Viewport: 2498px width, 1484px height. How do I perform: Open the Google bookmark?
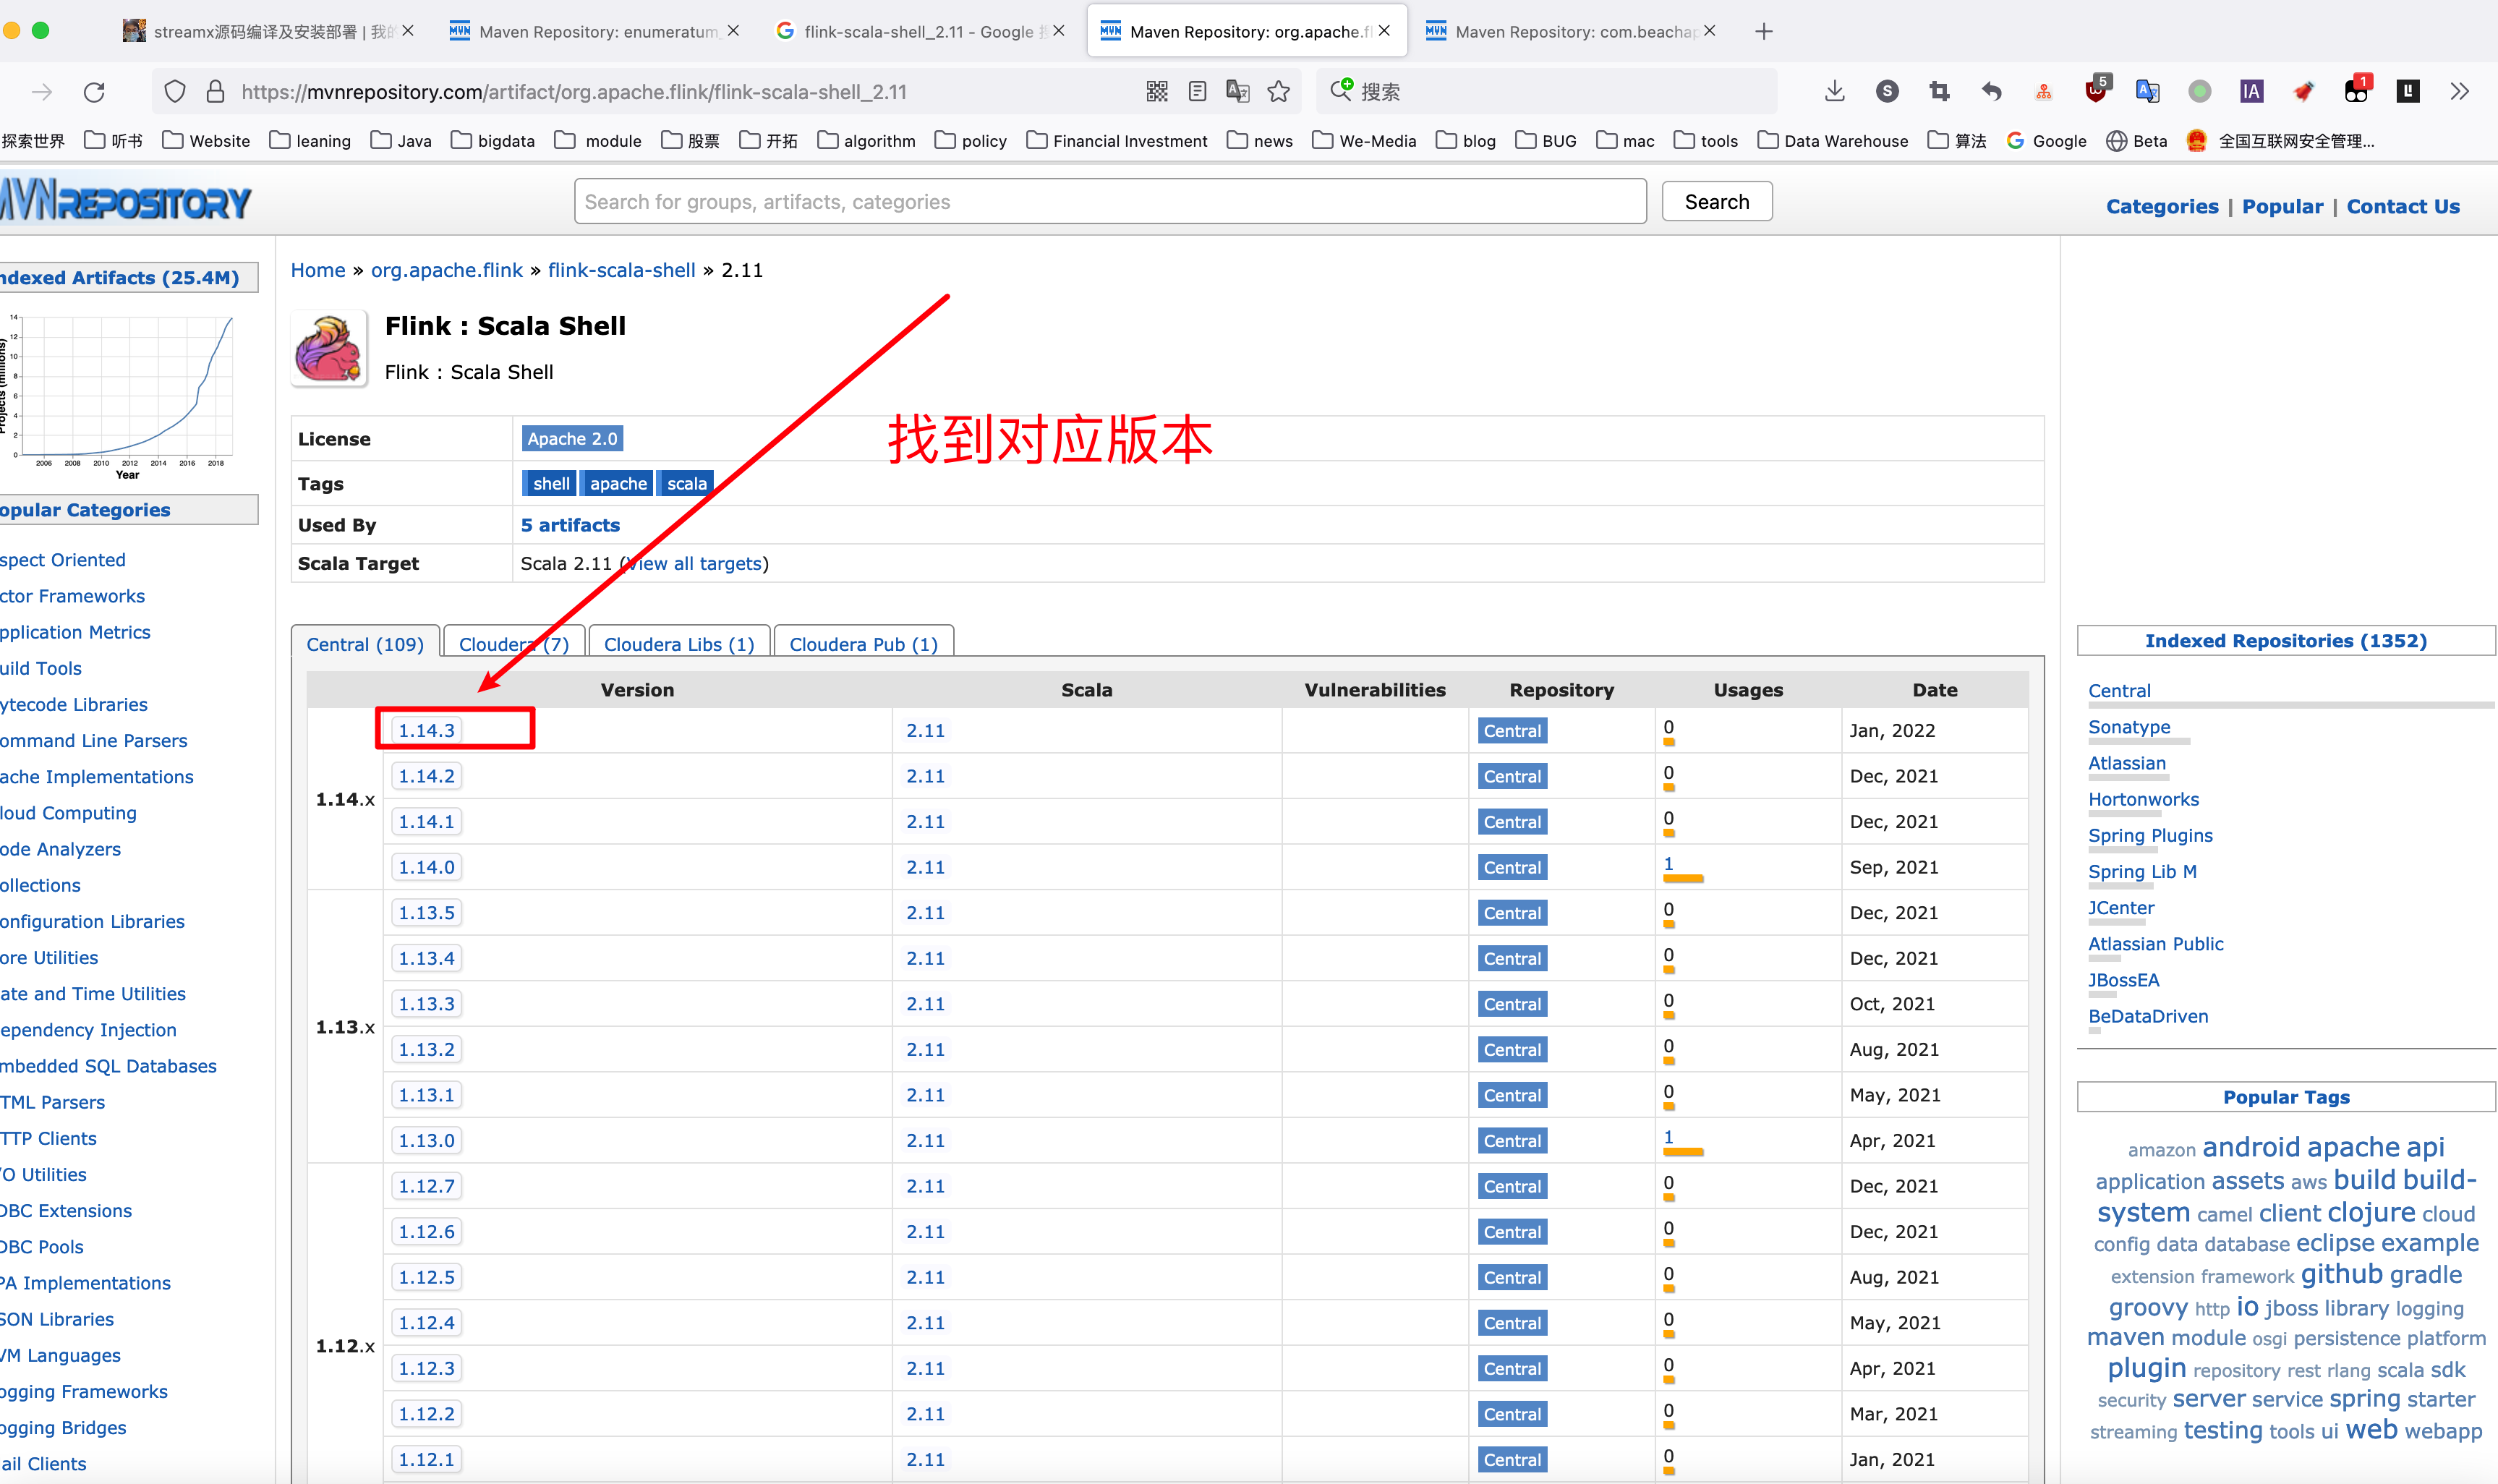click(x=2046, y=141)
